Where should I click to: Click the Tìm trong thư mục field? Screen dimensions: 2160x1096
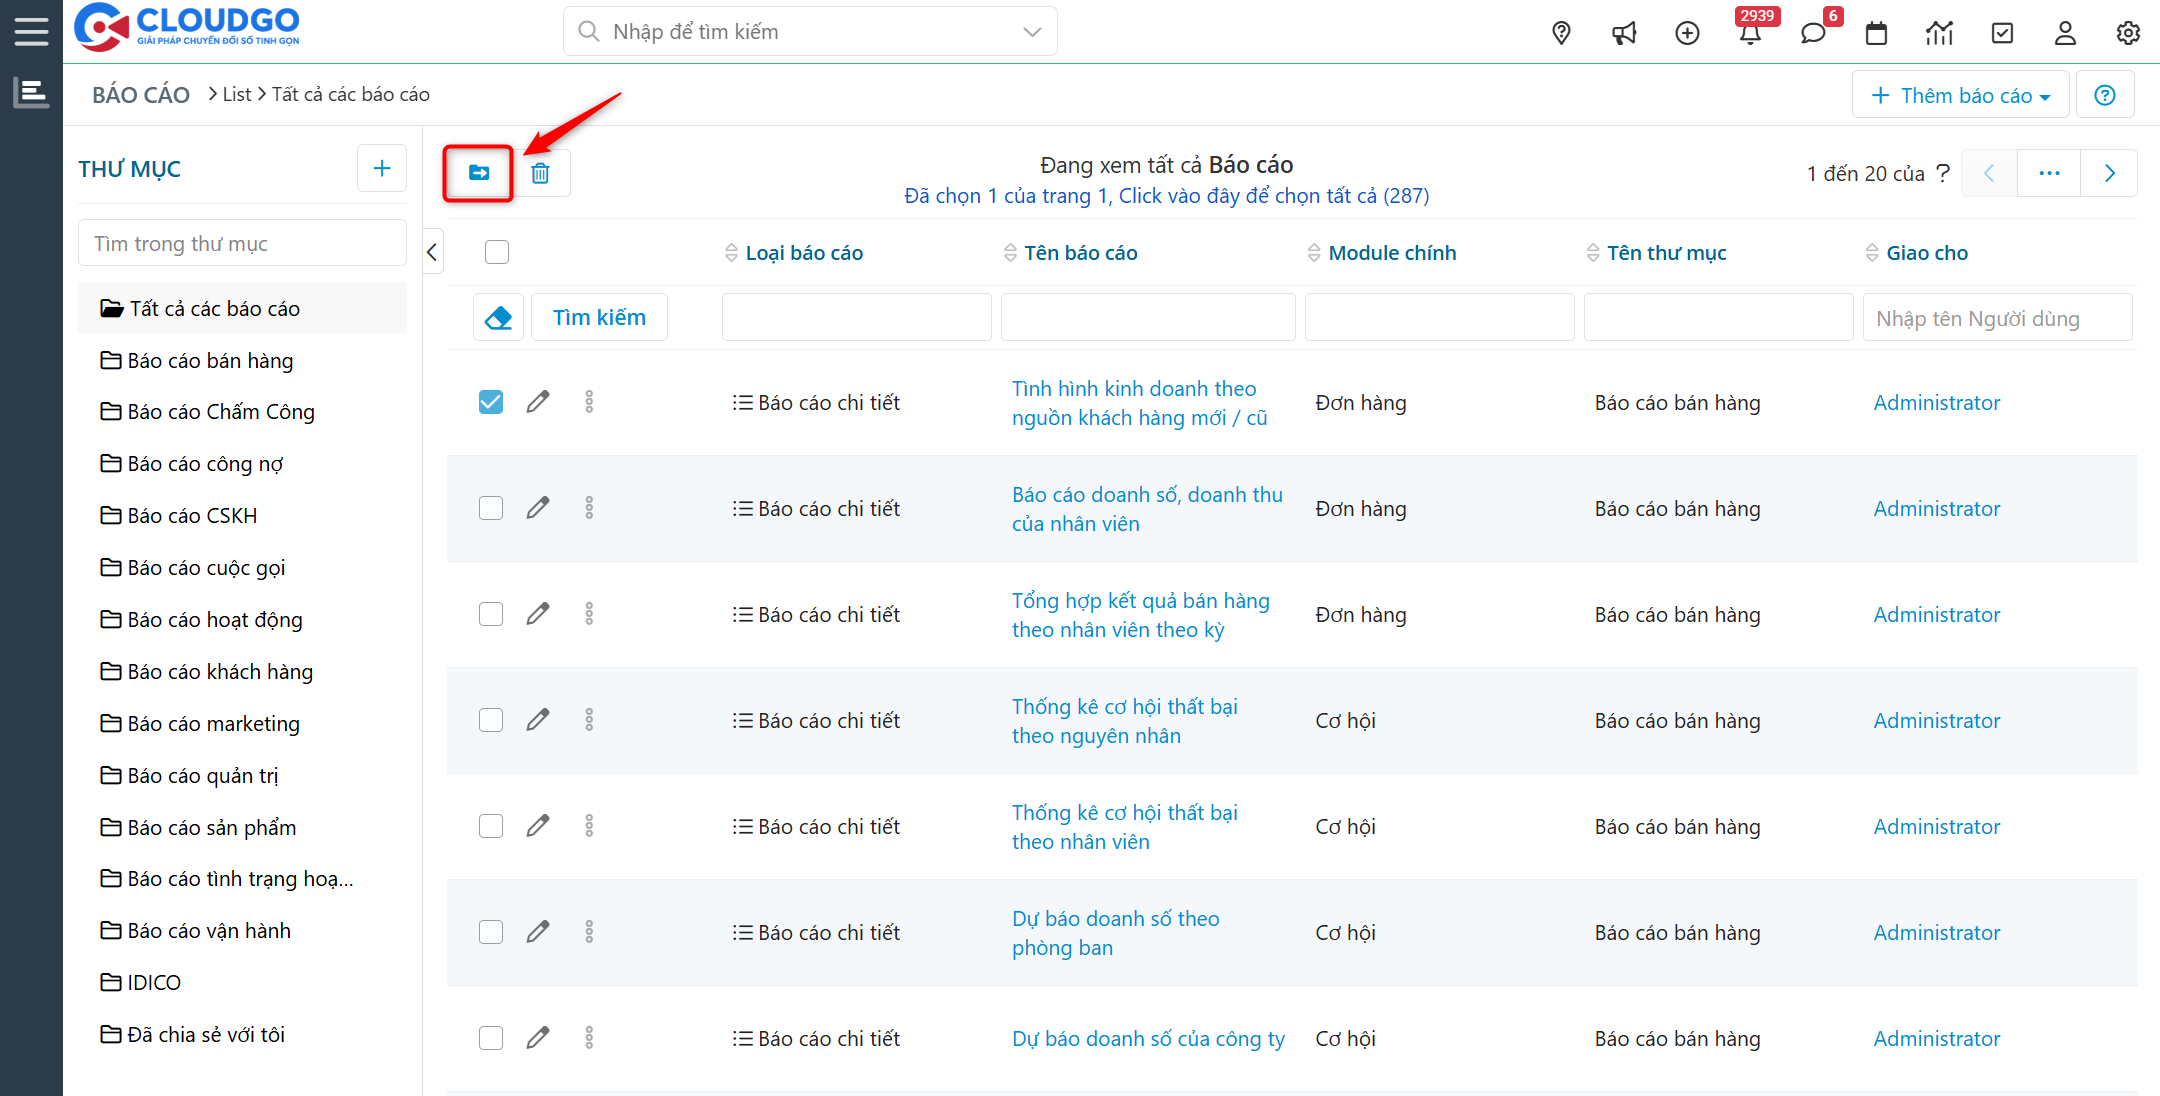[x=242, y=243]
